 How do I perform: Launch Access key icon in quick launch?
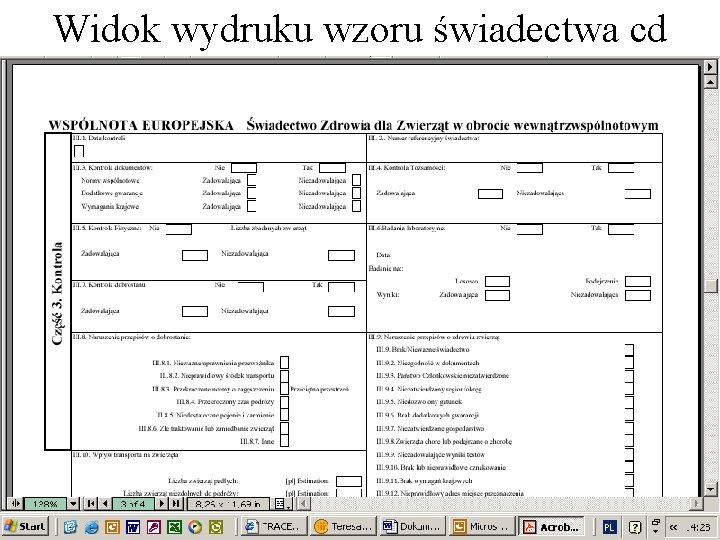pyautogui.click(x=153, y=527)
